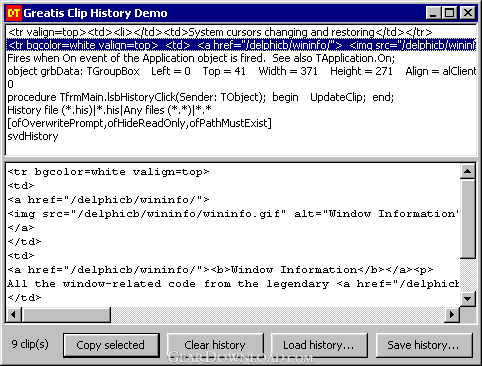Click the DT application icon in title bar
482x366 pixels.
click(14, 13)
